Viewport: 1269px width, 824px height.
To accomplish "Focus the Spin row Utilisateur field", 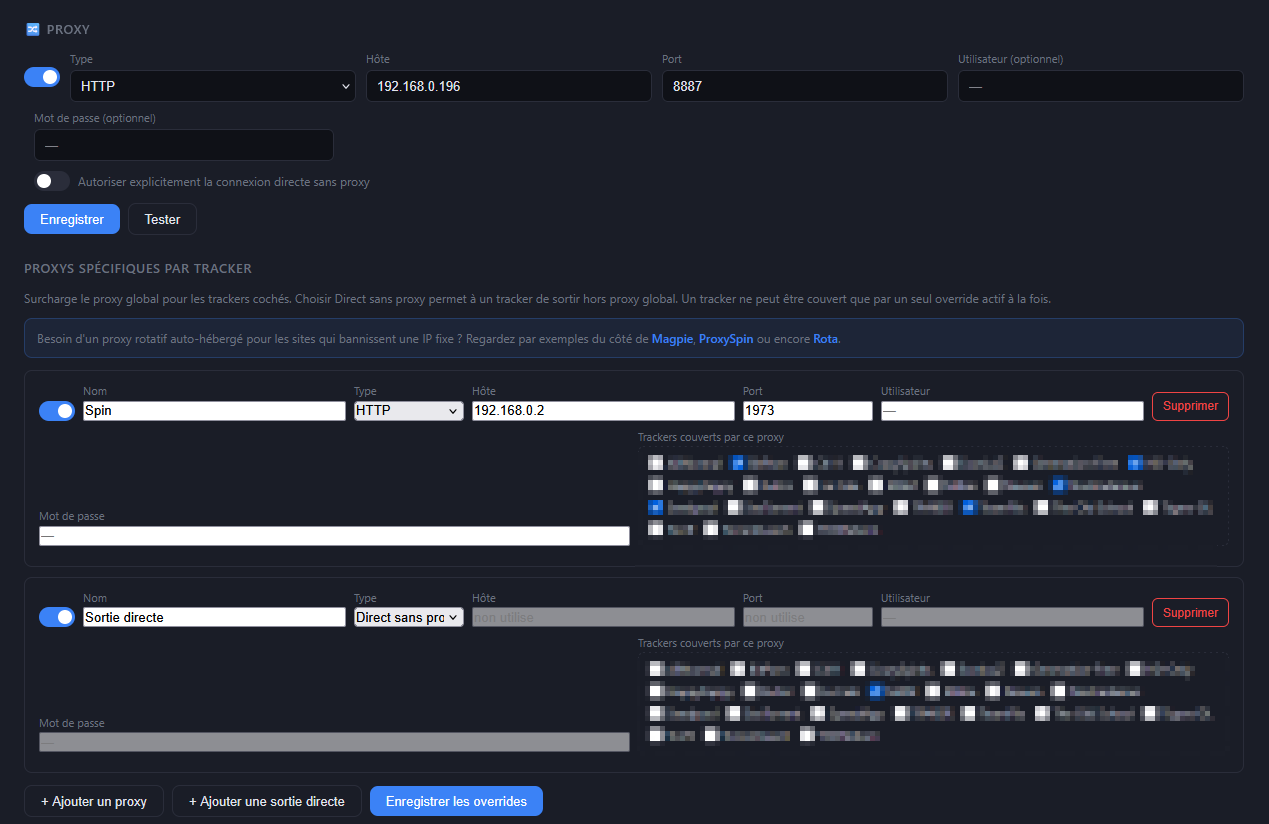I will click(x=1012, y=411).
